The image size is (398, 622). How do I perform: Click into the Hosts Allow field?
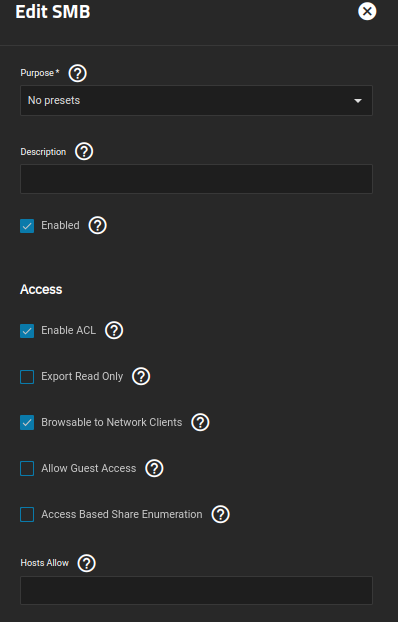click(196, 590)
